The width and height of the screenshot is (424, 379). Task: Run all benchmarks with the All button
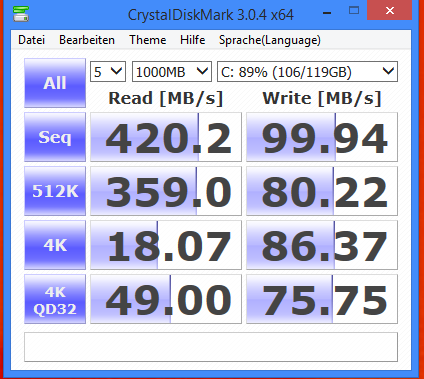(x=55, y=83)
